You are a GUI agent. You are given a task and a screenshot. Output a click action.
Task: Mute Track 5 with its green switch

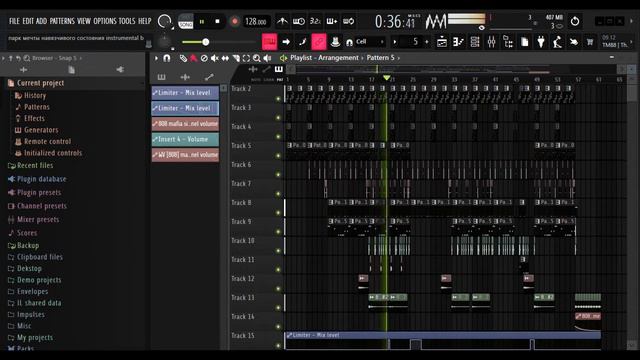tap(278, 156)
